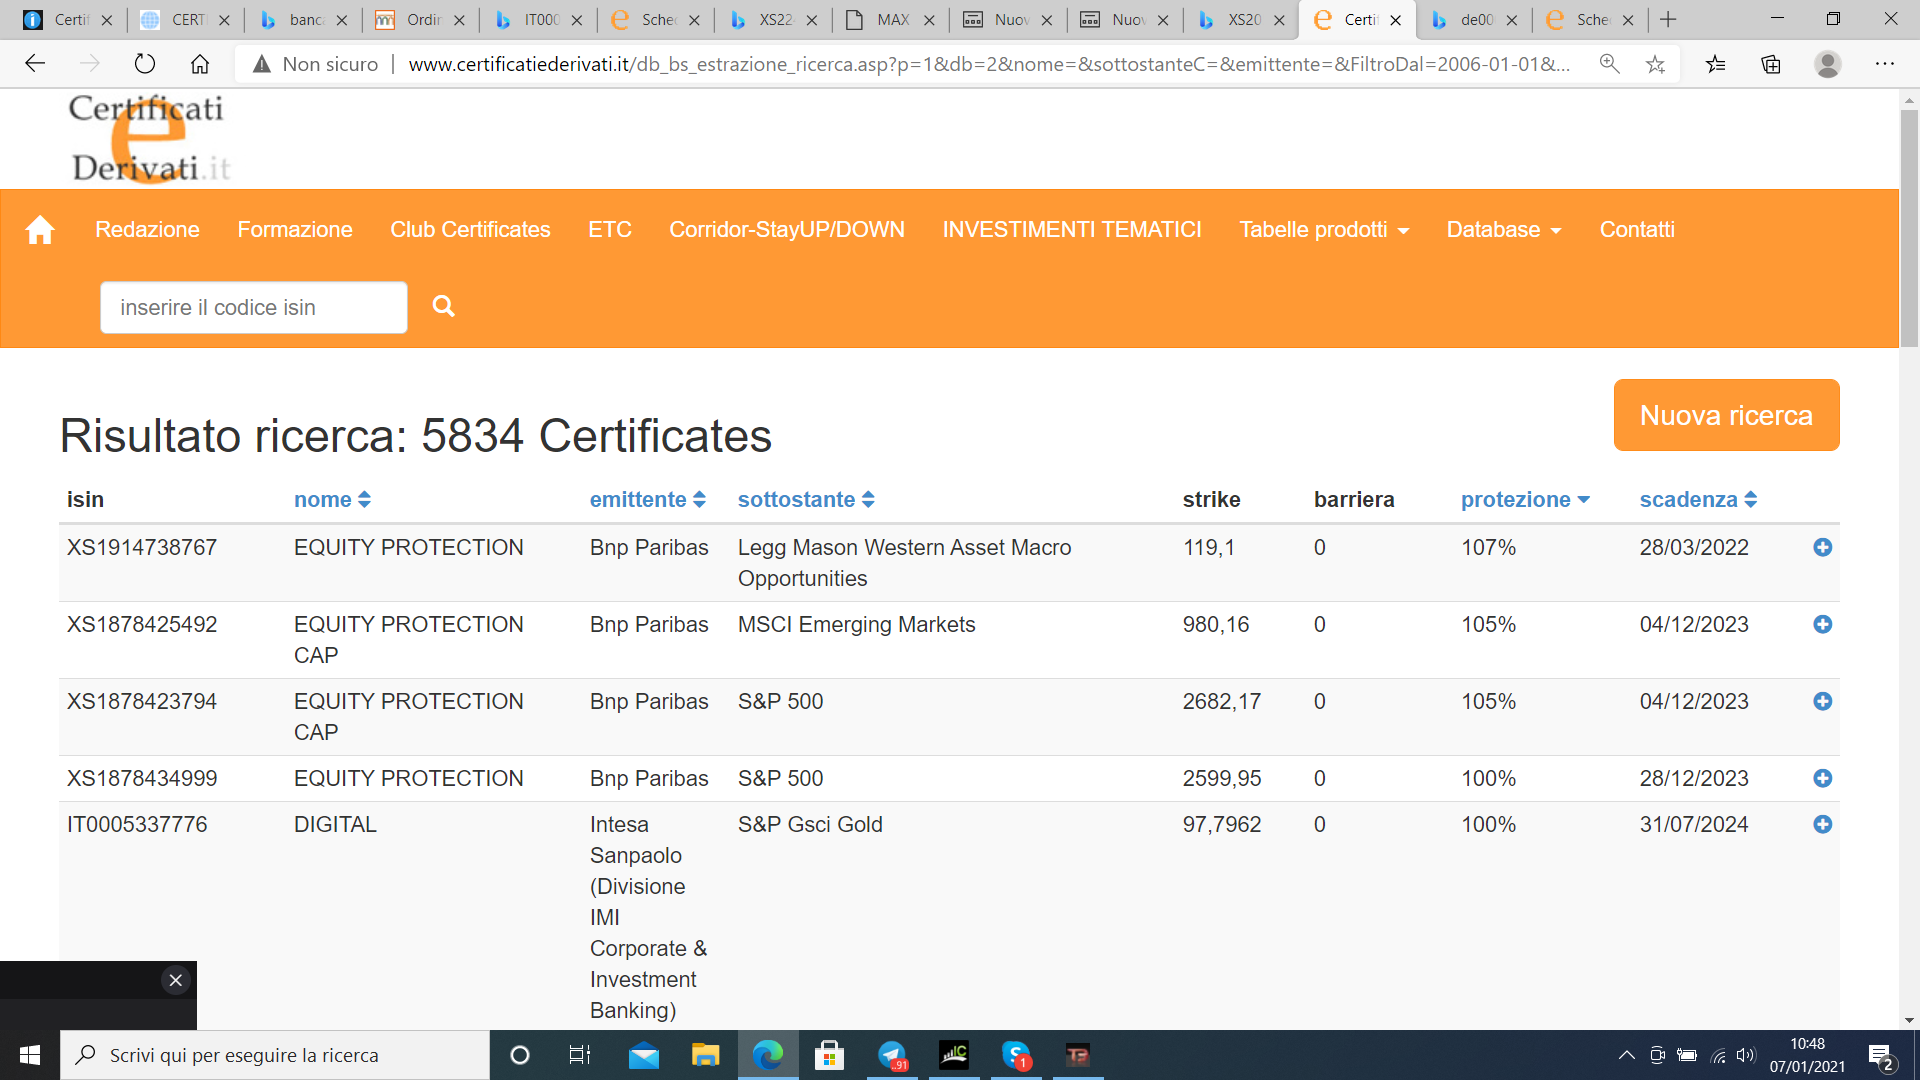Click the volume icon in tray
Viewport: 1920px width, 1080px height.
(x=1746, y=1055)
